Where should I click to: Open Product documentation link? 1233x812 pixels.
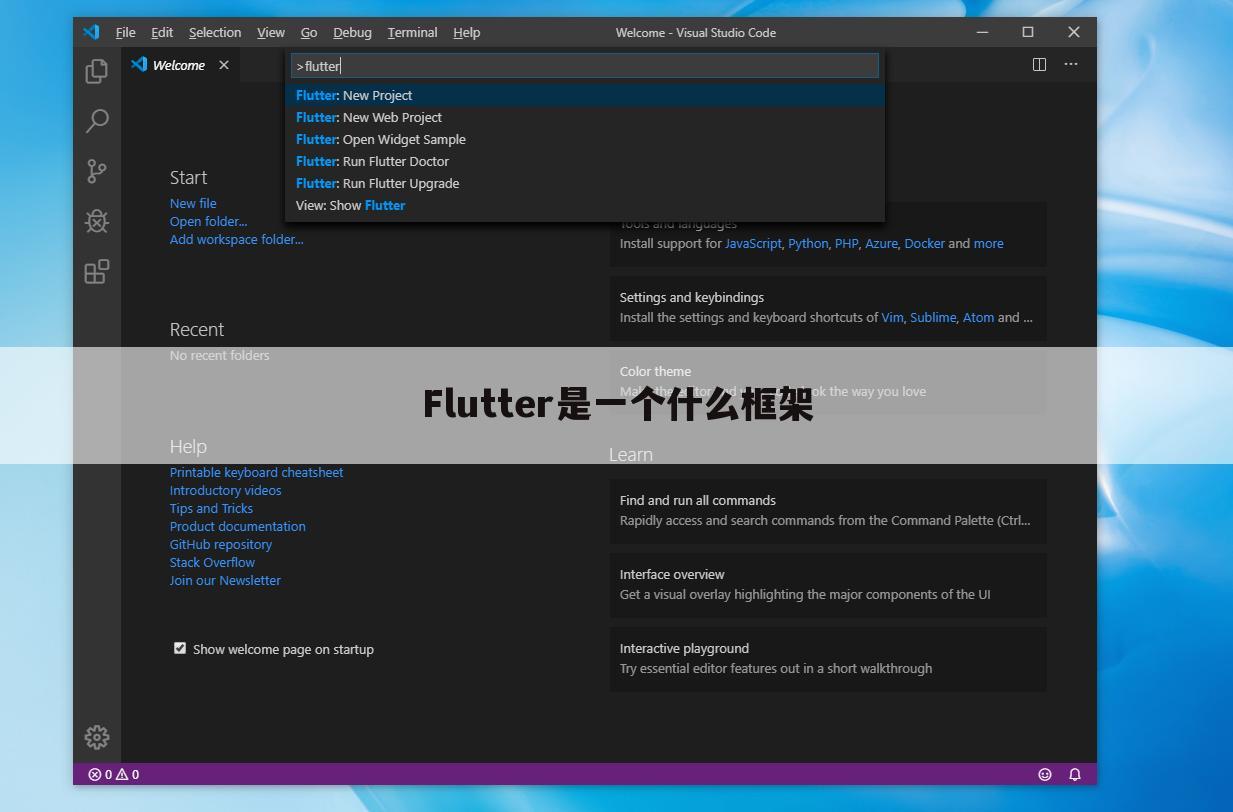[237, 526]
